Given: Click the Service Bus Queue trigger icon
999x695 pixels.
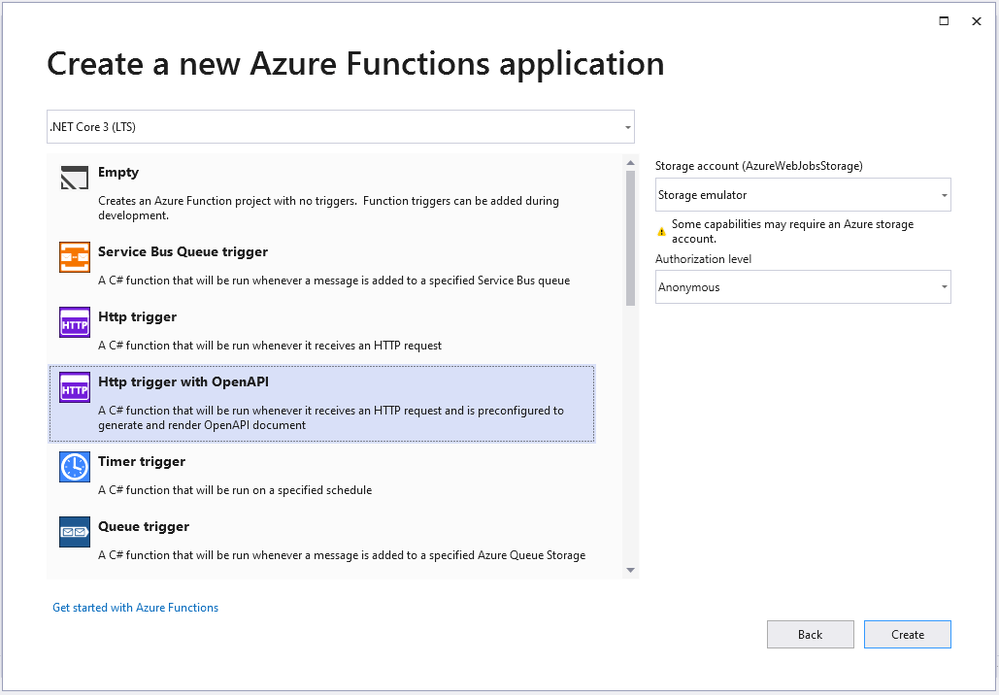Looking at the screenshot, I should 75,257.
